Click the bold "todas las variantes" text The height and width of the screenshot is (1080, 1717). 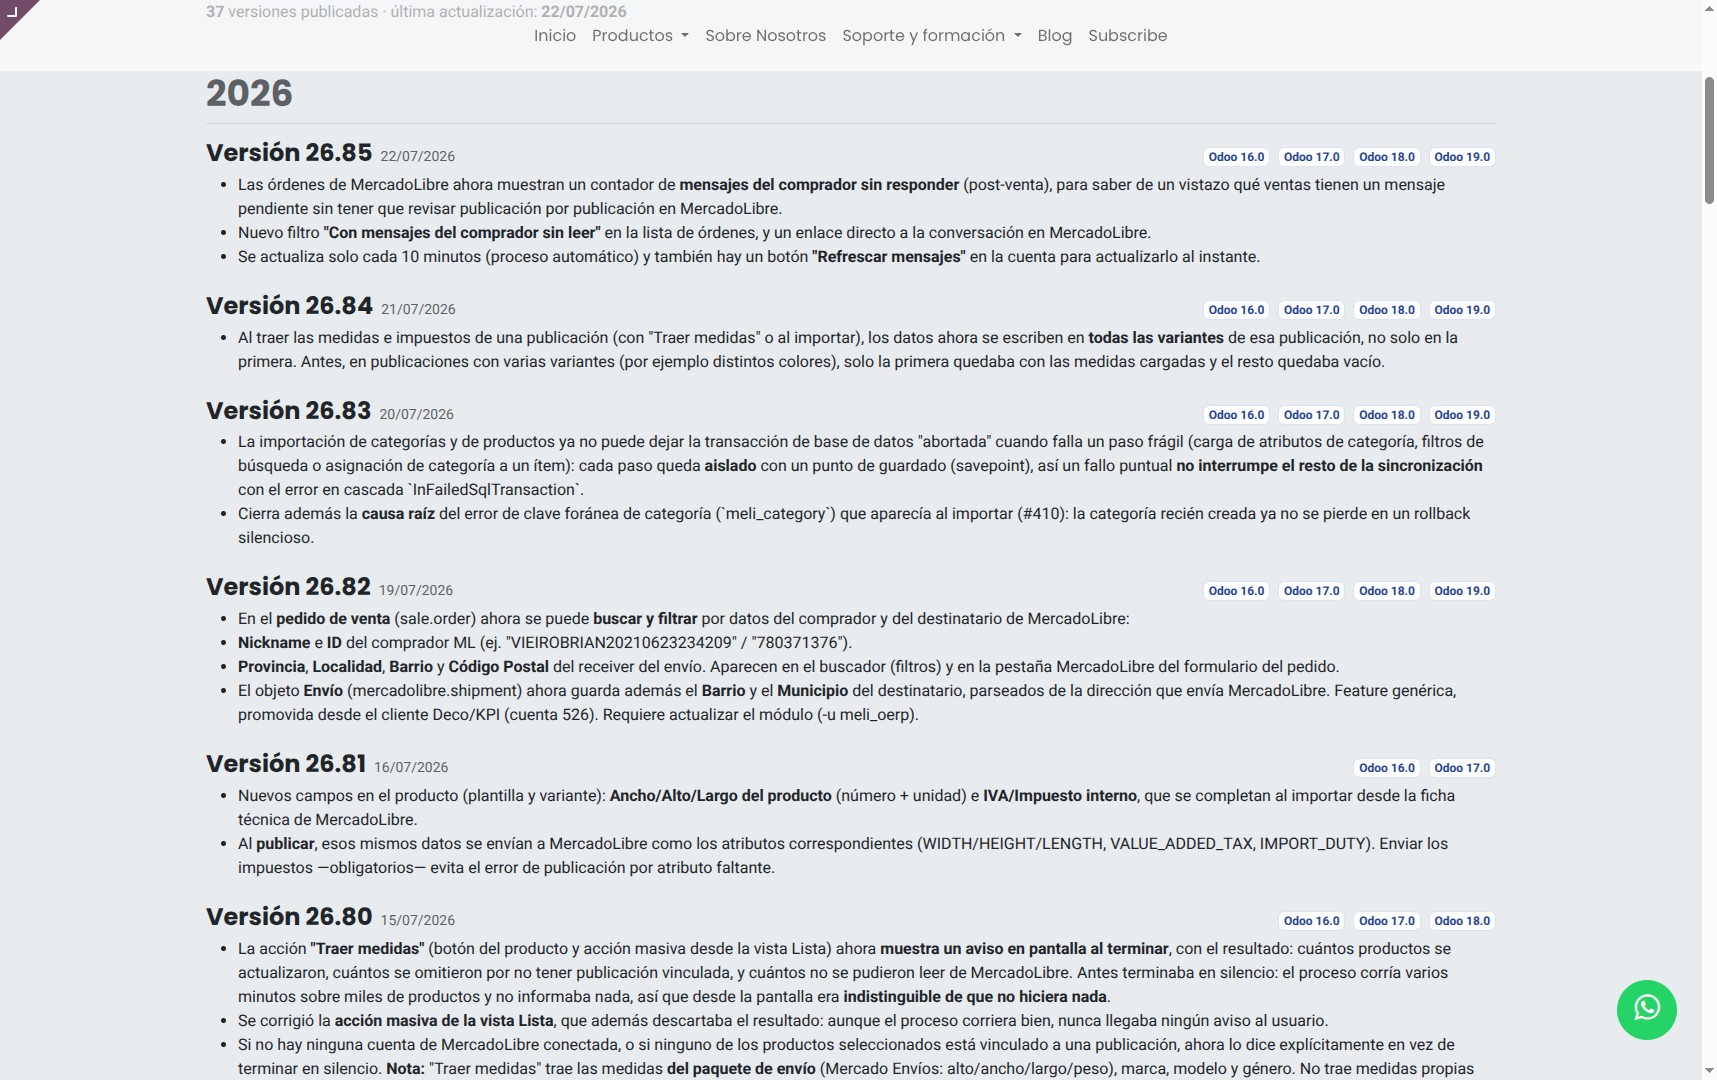tap(1156, 338)
